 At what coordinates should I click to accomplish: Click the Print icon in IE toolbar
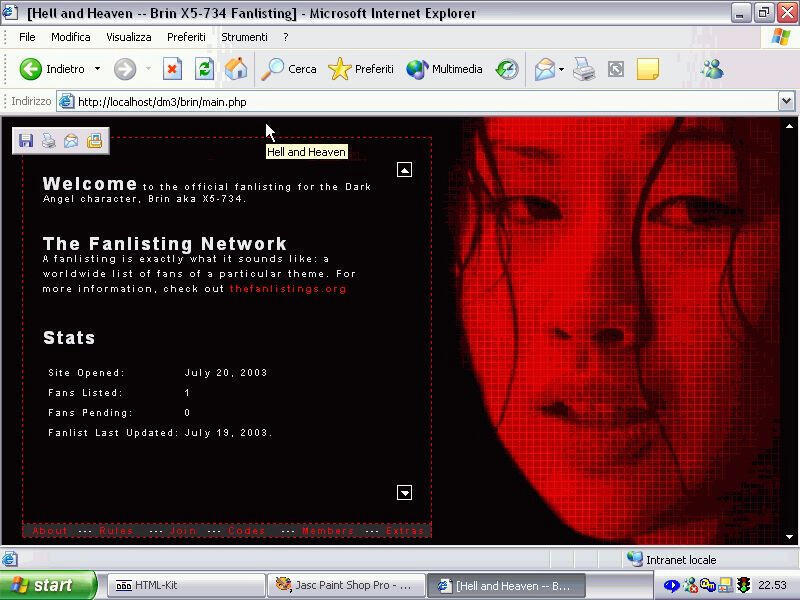point(585,69)
